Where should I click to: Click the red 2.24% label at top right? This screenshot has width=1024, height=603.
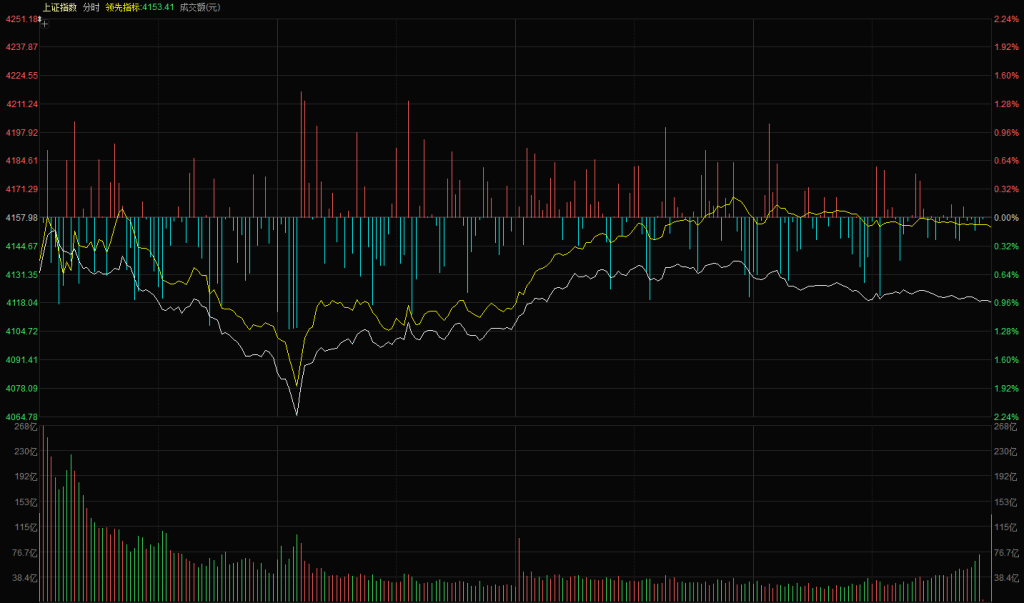click(1006, 19)
